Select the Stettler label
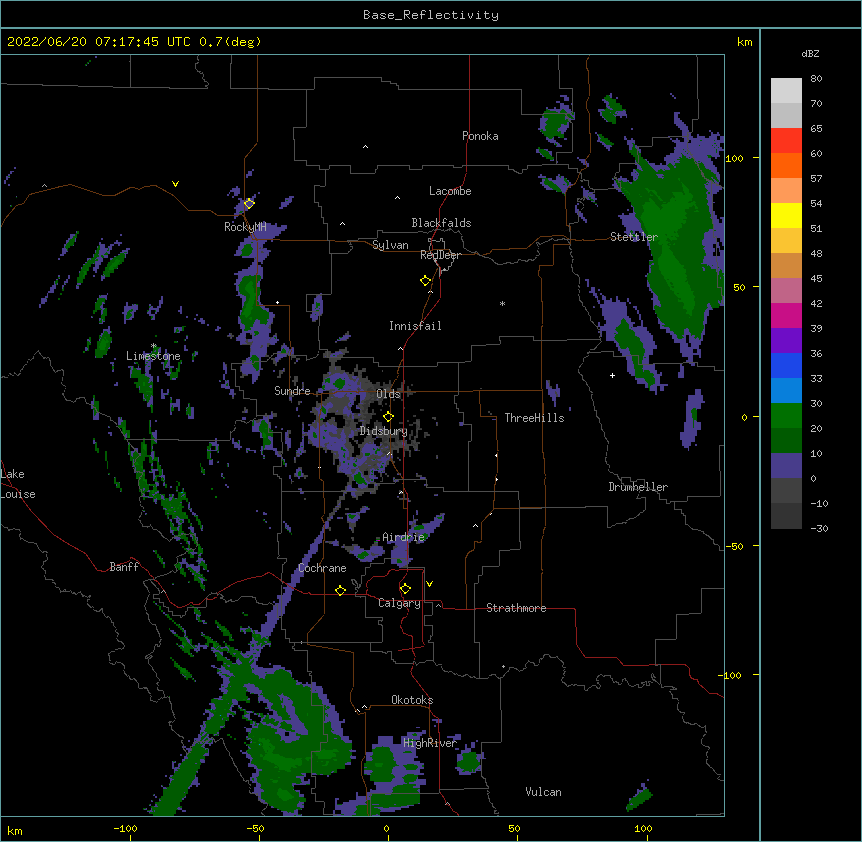The height and width of the screenshot is (842, 862). pos(634,237)
